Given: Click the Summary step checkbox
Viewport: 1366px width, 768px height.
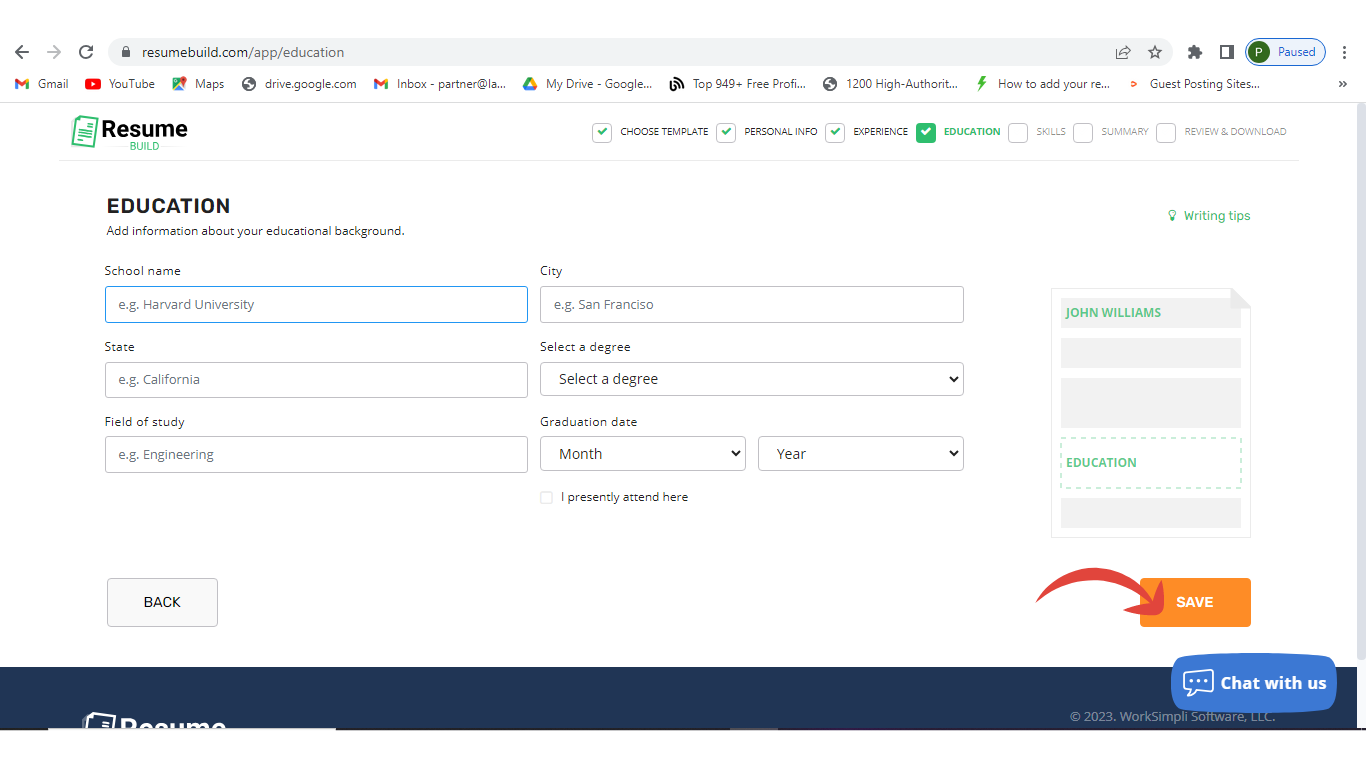Looking at the screenshot, I should (x=1083, y=132).
